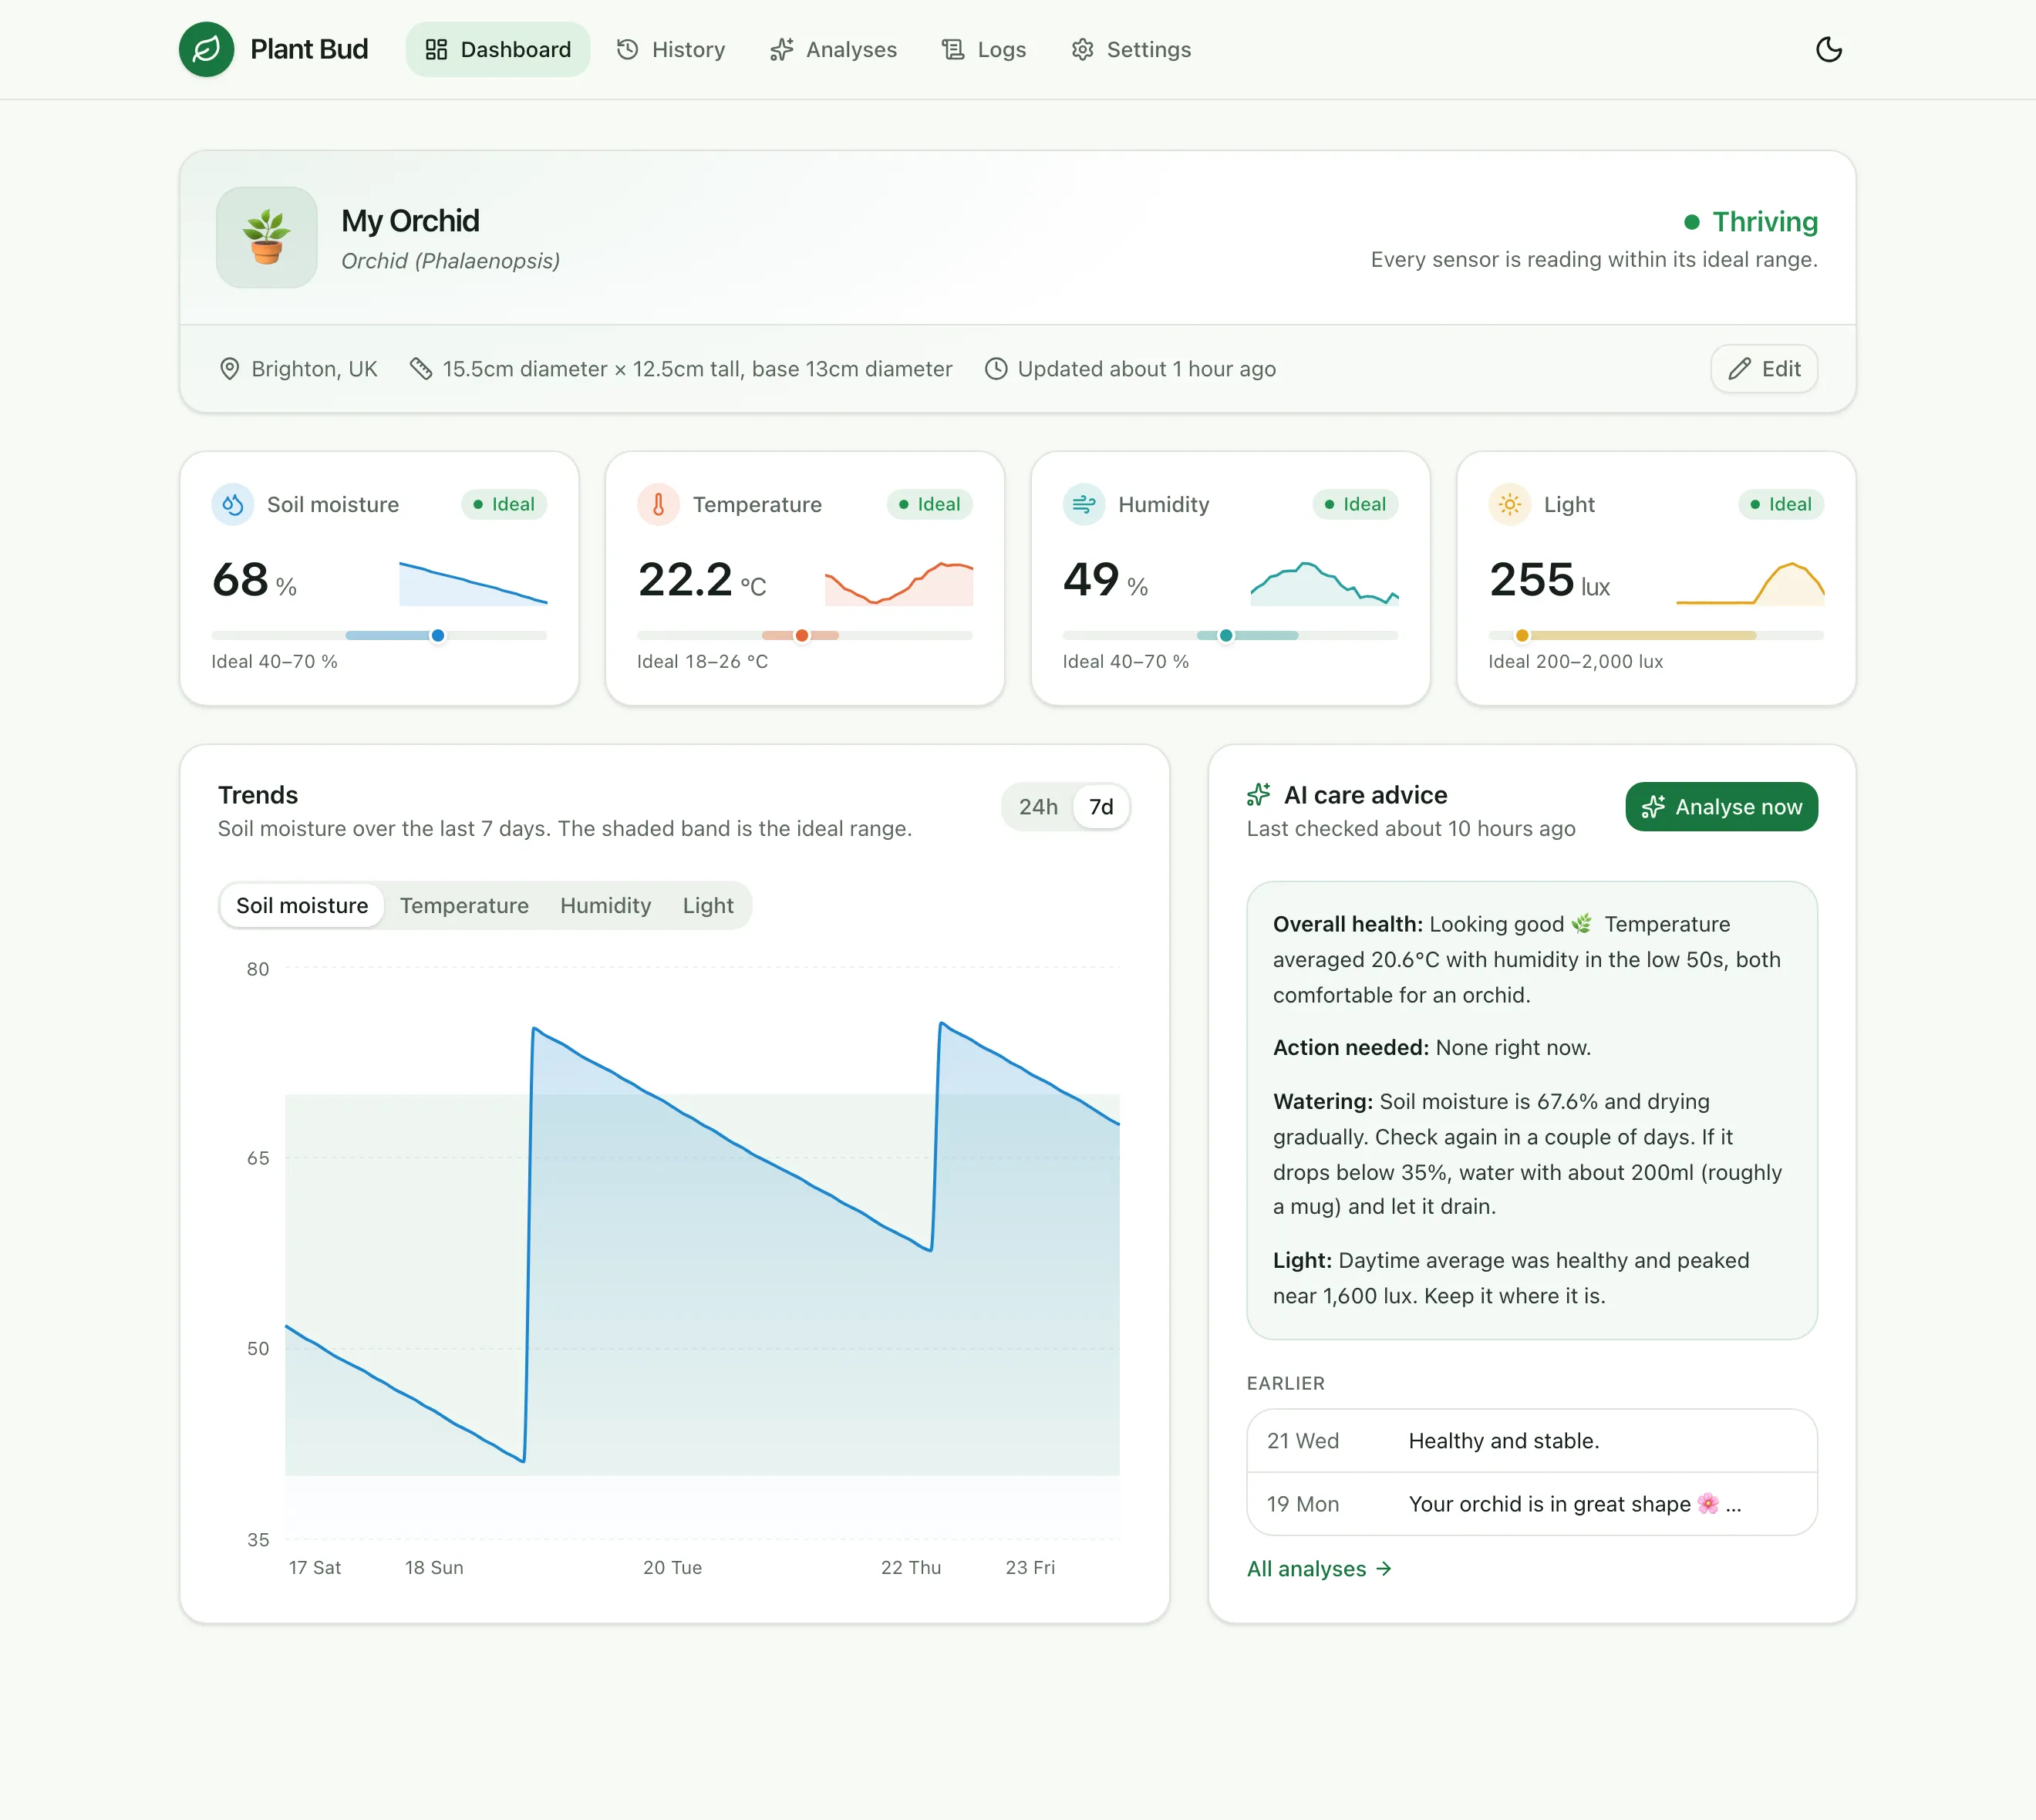Click the soil moisture range indicator dot
This screenshot has width=2036, height=1820.
pyautogui.click(x=438, y=635)
